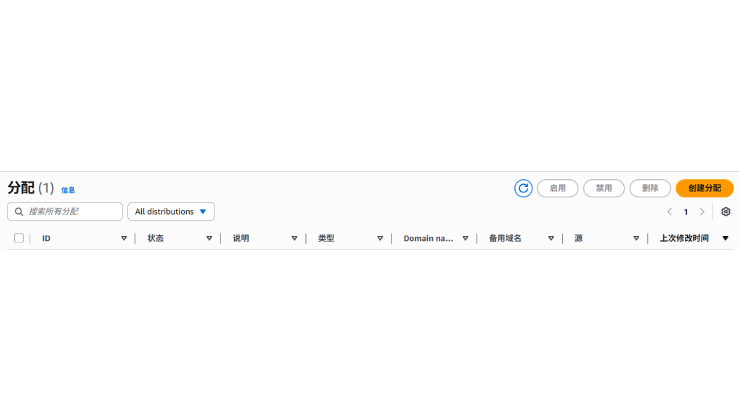Click the 删除 button
This screenshot has height=415, width=739.
pos(650,188)
